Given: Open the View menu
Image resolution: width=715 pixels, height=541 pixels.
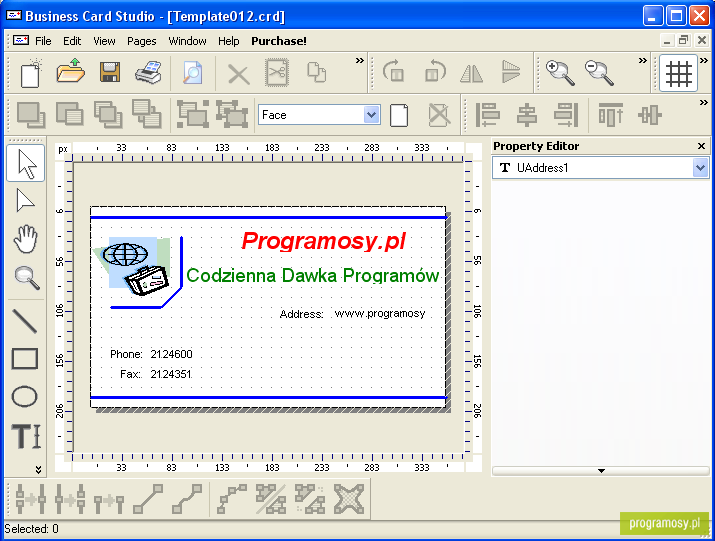Looking at the screenshot, I should pos(104,41).
